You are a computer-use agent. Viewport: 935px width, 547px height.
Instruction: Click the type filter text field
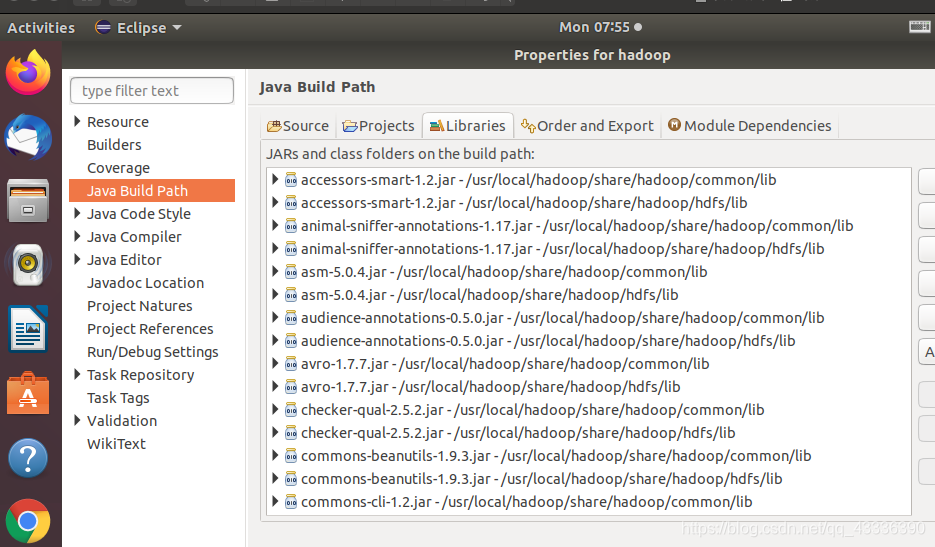pyautogui.click(x=152, y=91)
